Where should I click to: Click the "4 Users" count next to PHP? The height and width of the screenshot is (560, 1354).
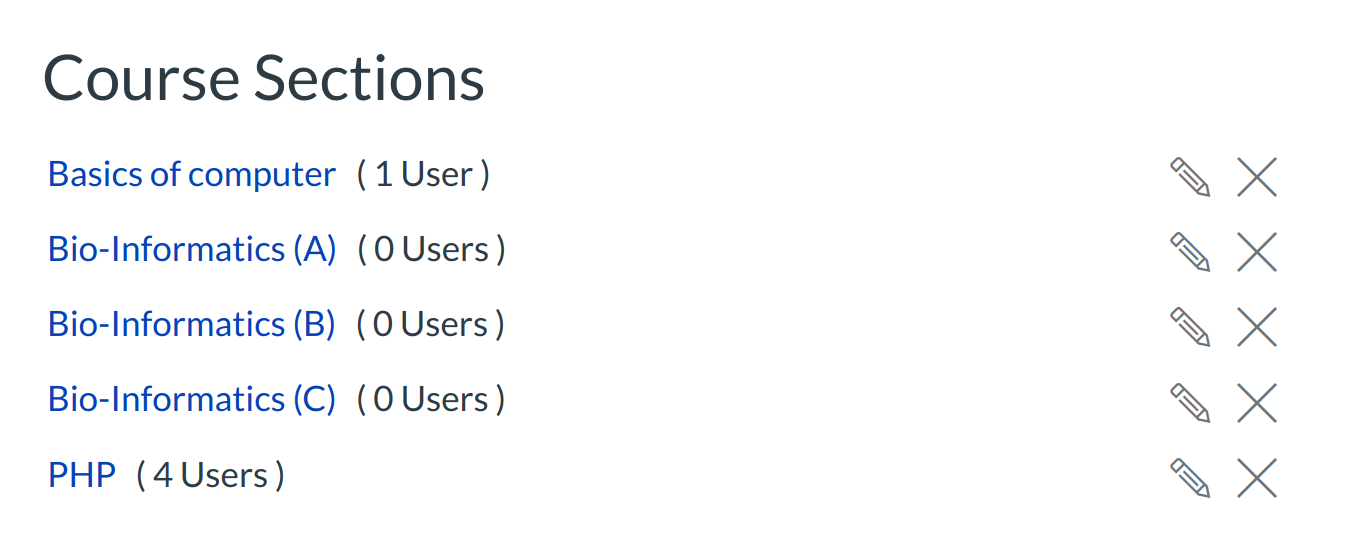click(210, 475)
